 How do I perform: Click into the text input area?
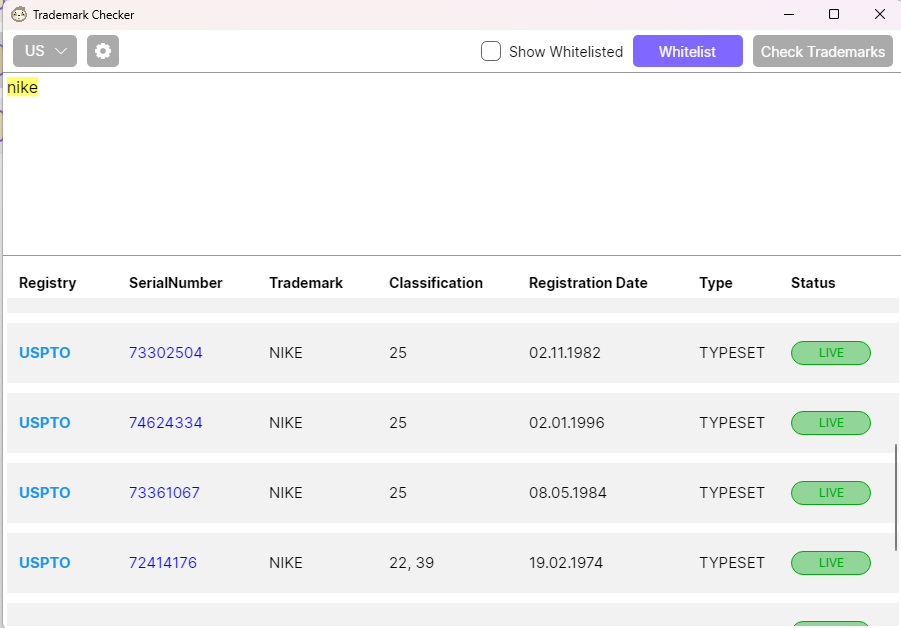pos(452,164)
